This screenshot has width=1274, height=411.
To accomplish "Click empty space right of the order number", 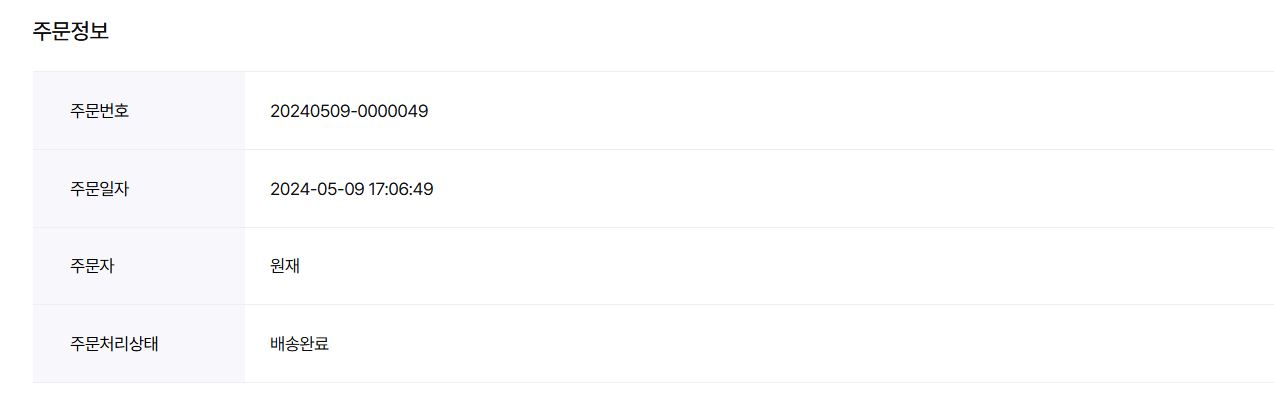I will [x=800, y=111].
